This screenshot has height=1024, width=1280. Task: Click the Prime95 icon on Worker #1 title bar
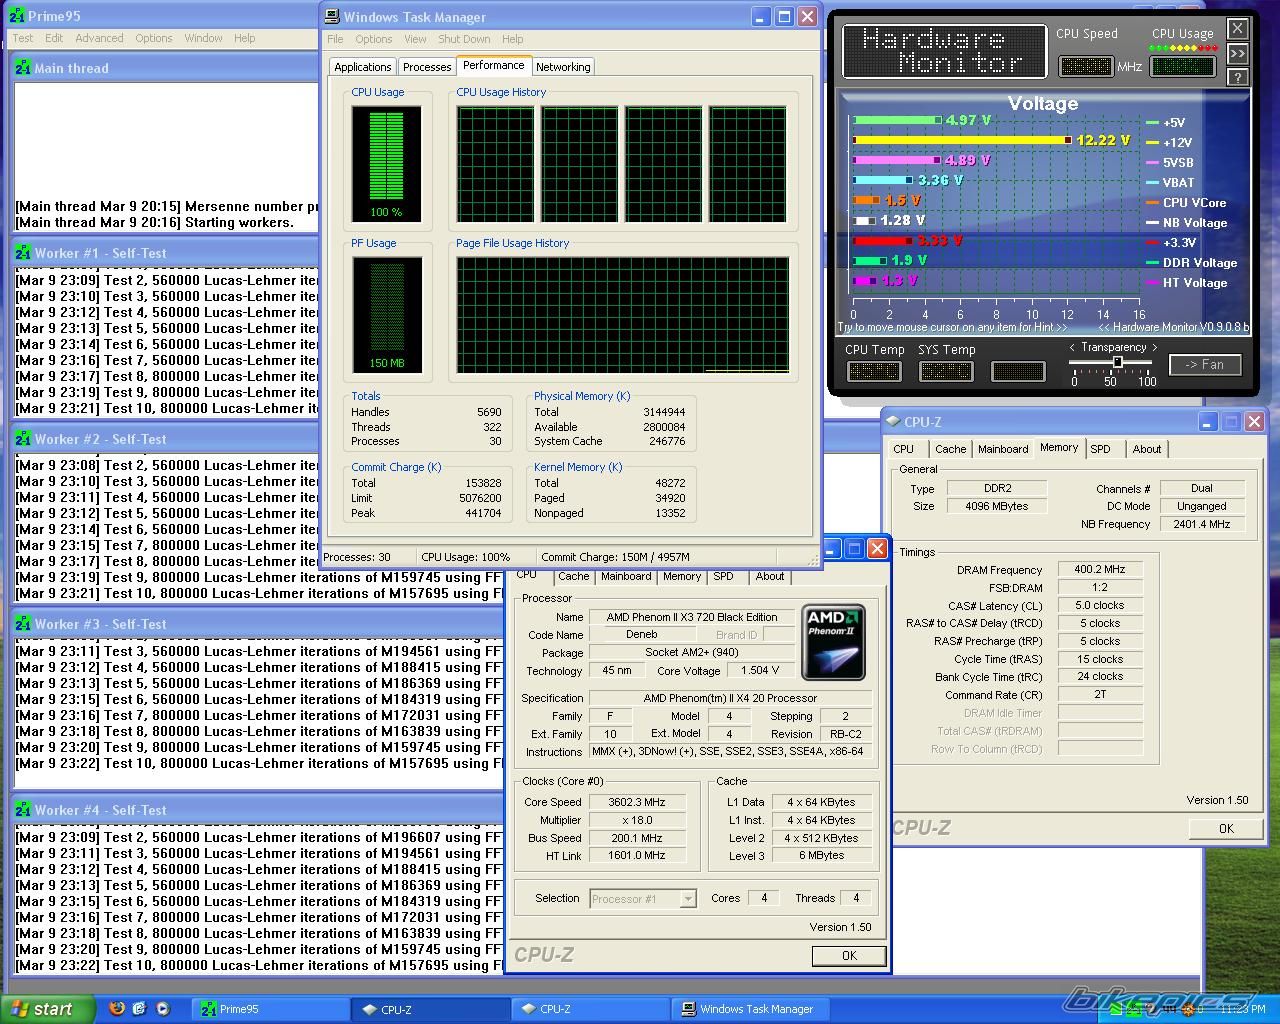click(23, 253)
